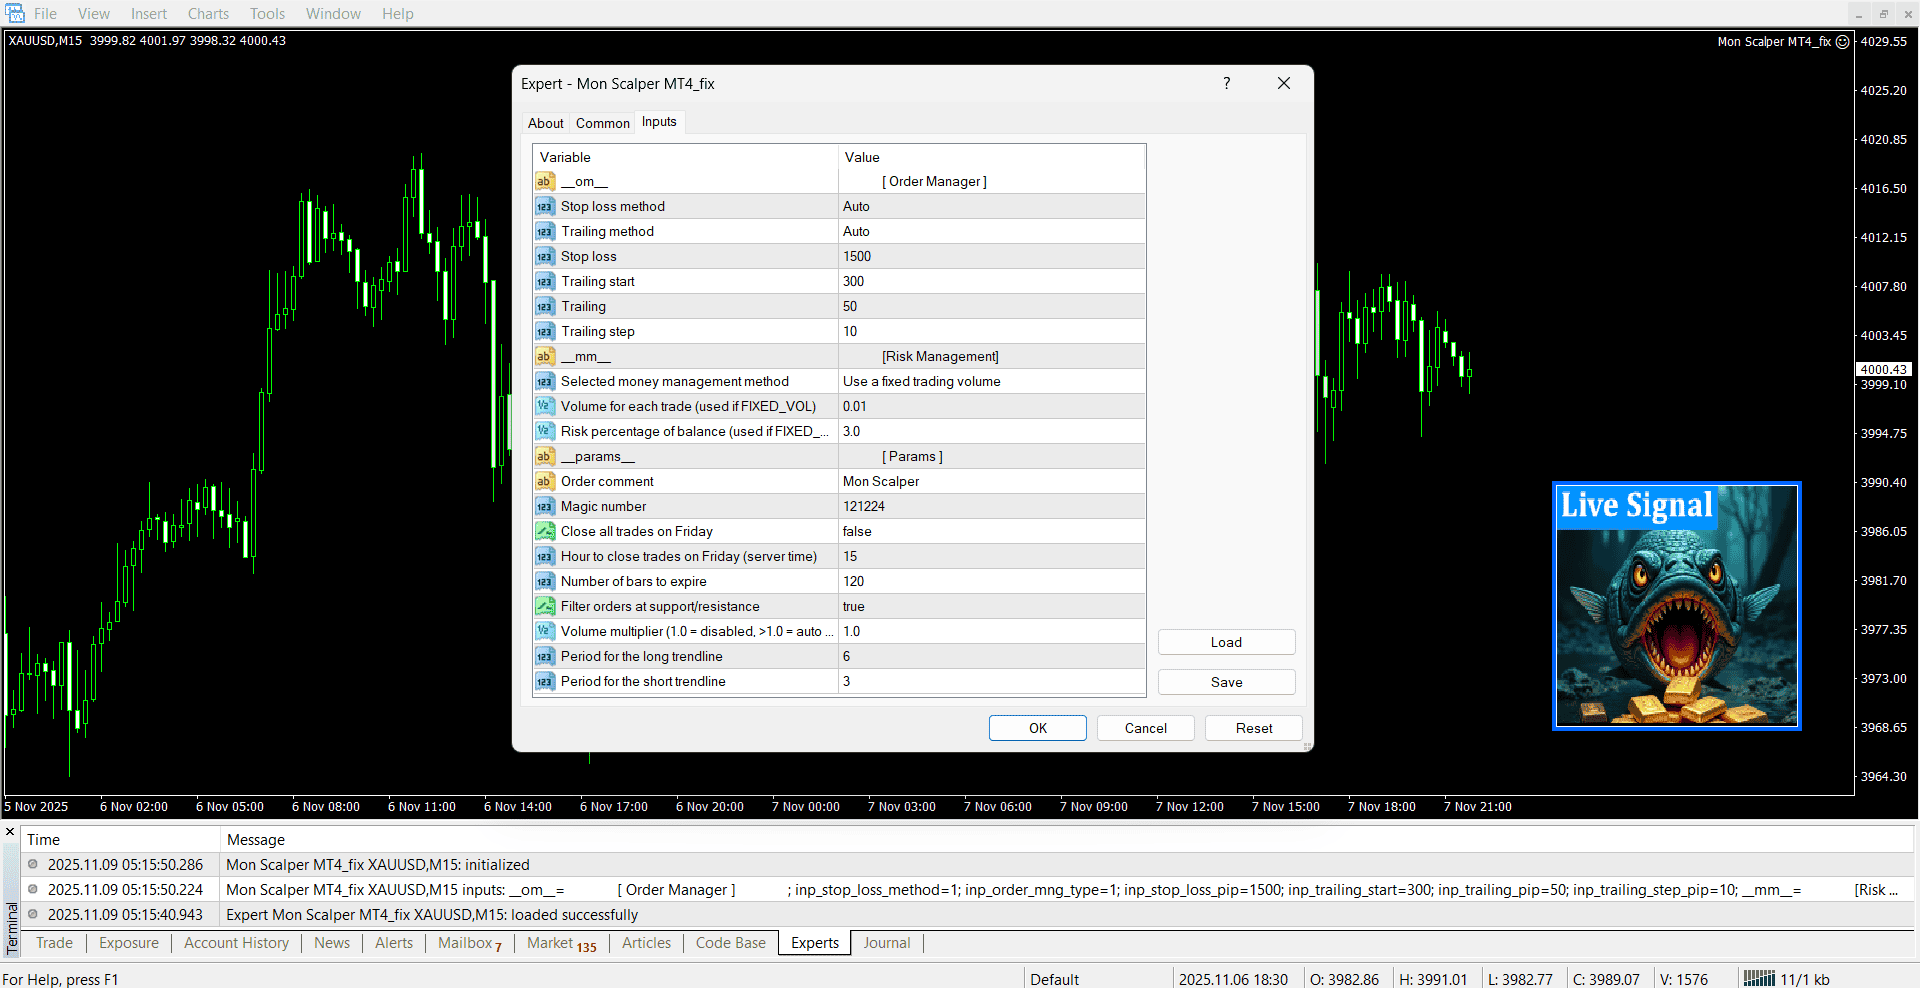Click the __om__ string variable icon
The height and width of the screenshot is (988, 1920).
click(x=544, y=181)
